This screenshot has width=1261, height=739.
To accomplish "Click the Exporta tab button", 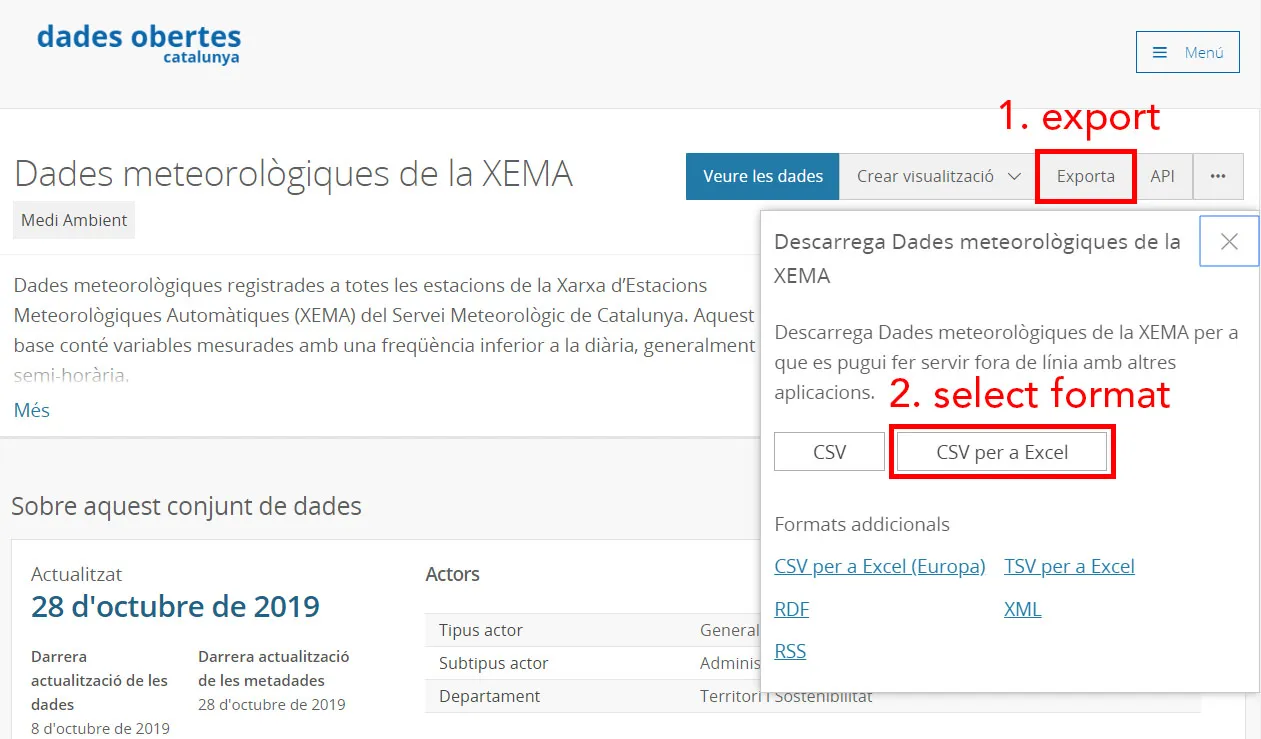I will click(1085, 176).
